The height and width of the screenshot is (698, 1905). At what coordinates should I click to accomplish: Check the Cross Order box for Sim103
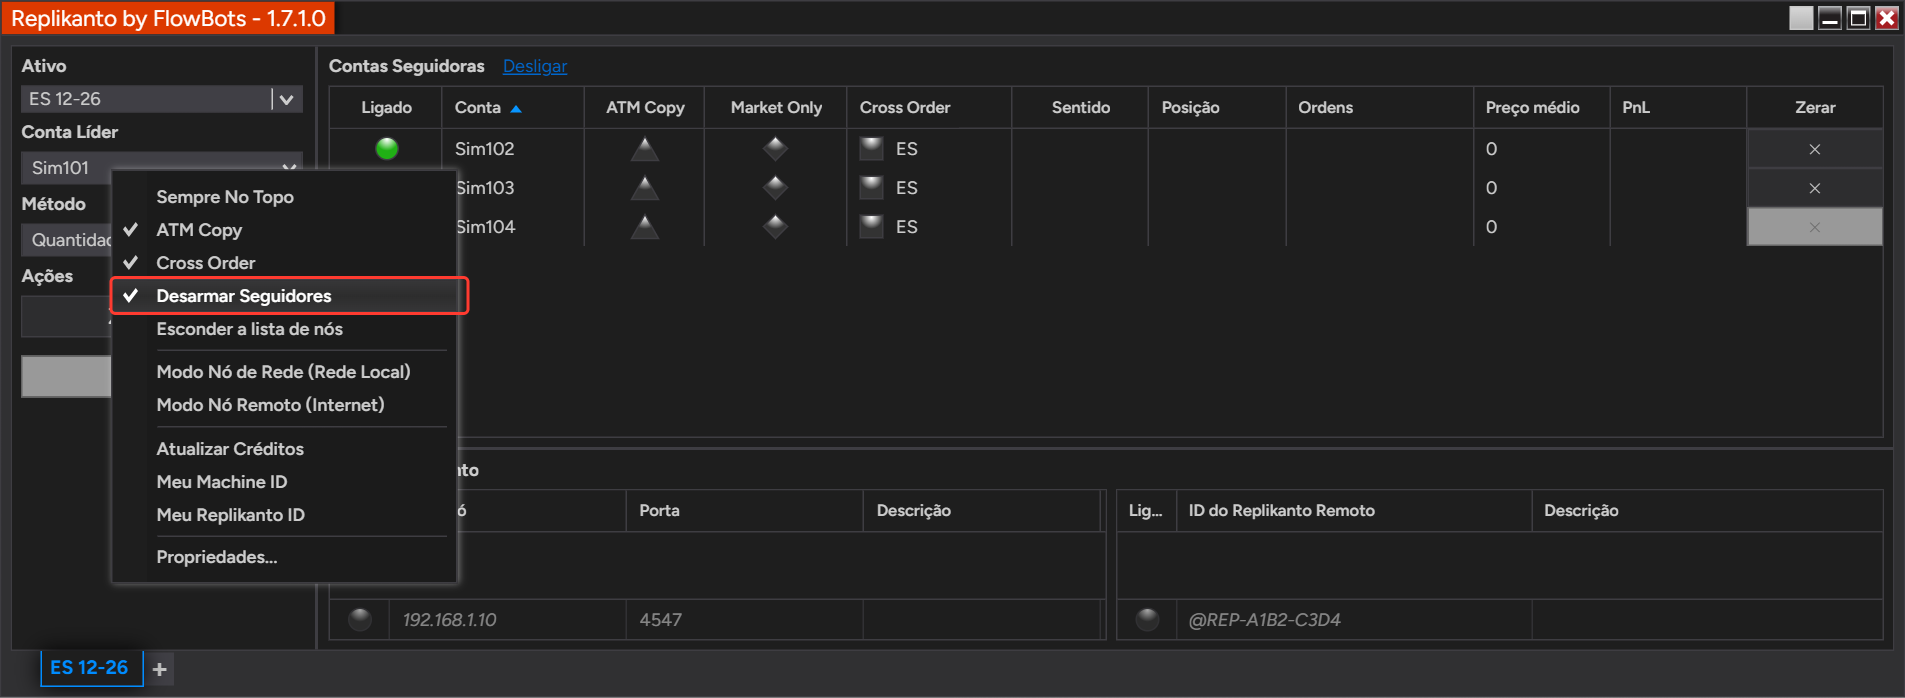click(x=872, y=188)
